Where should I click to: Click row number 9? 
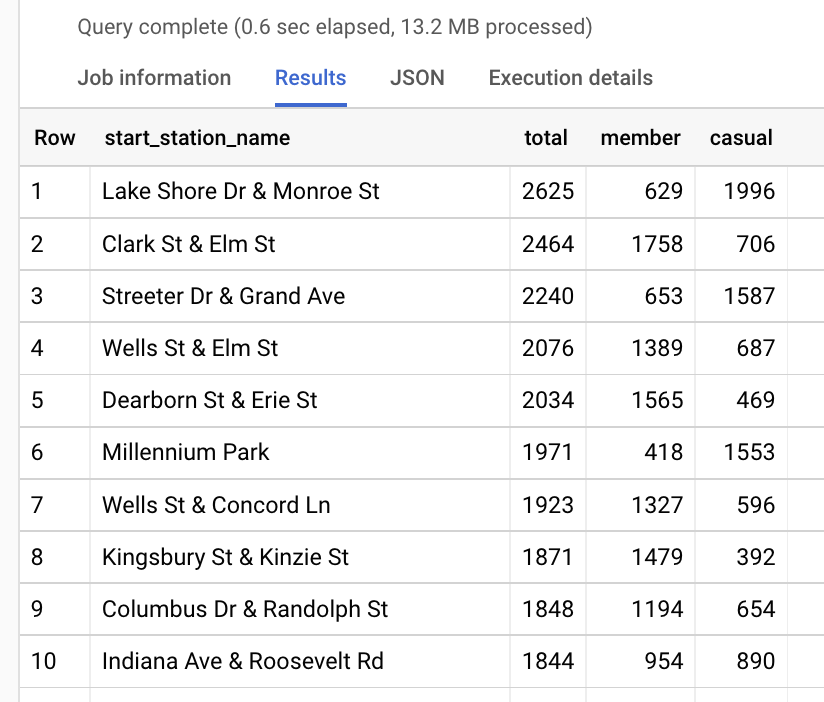tap(37, 609)
